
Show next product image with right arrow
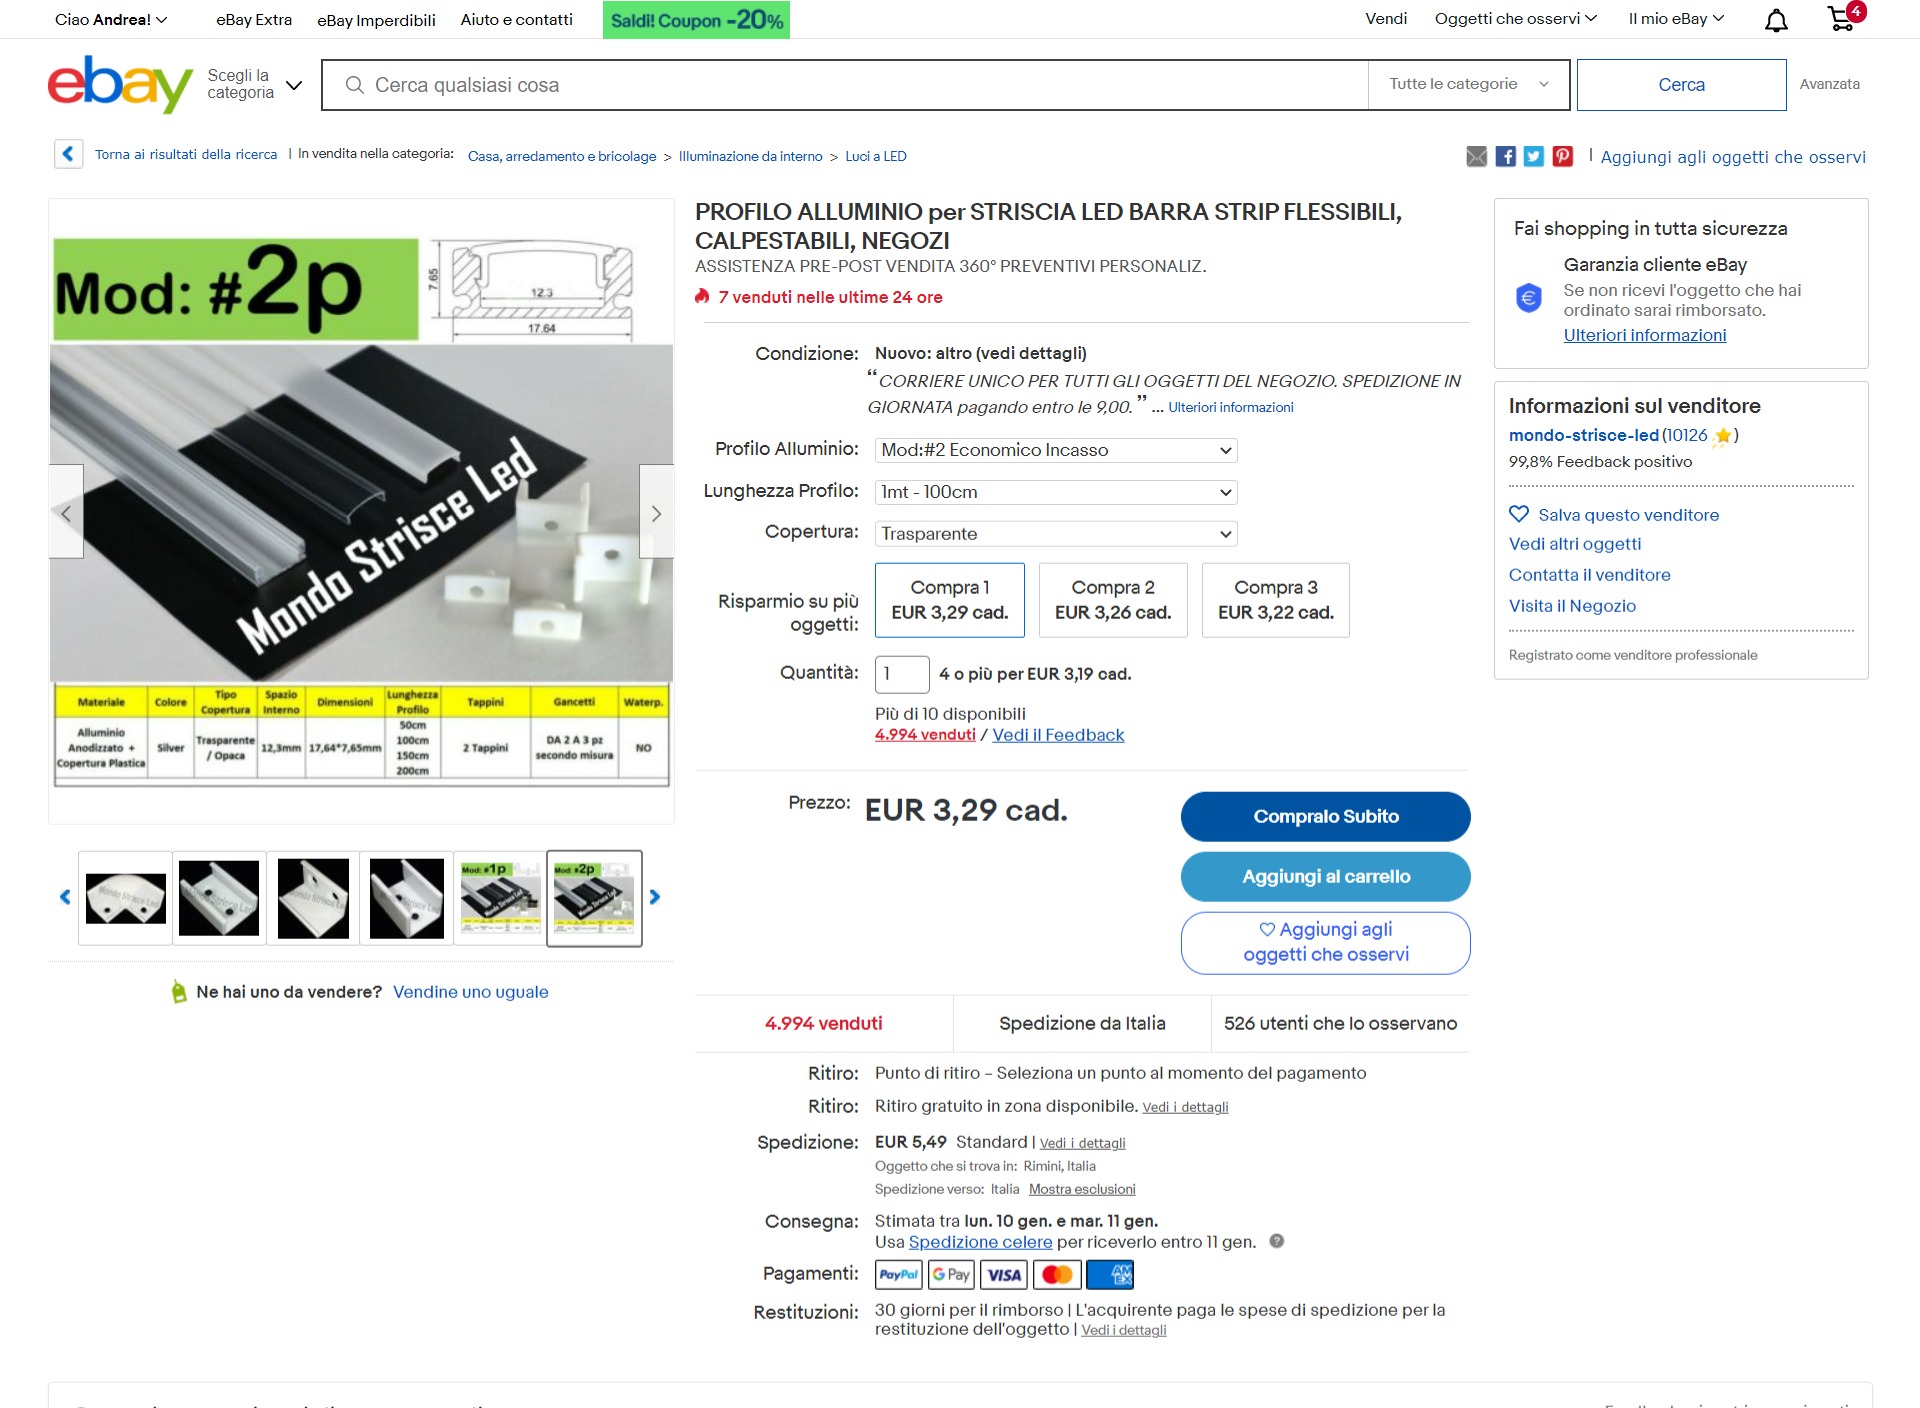pos(656,512)
